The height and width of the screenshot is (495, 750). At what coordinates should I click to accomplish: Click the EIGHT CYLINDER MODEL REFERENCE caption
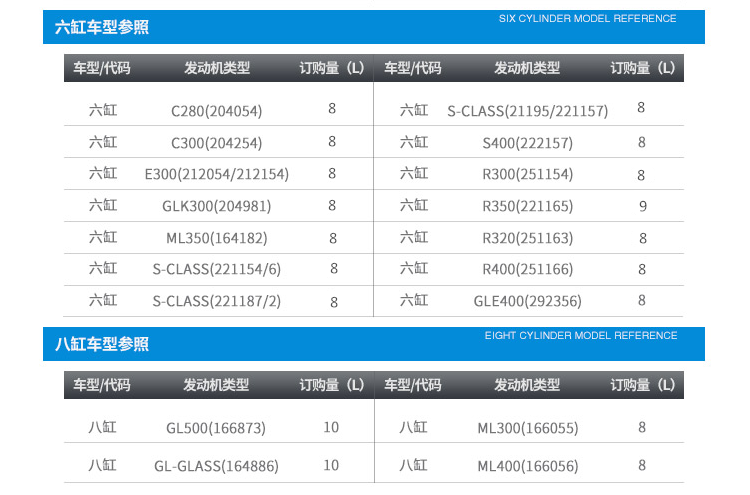tap(581, 335)
